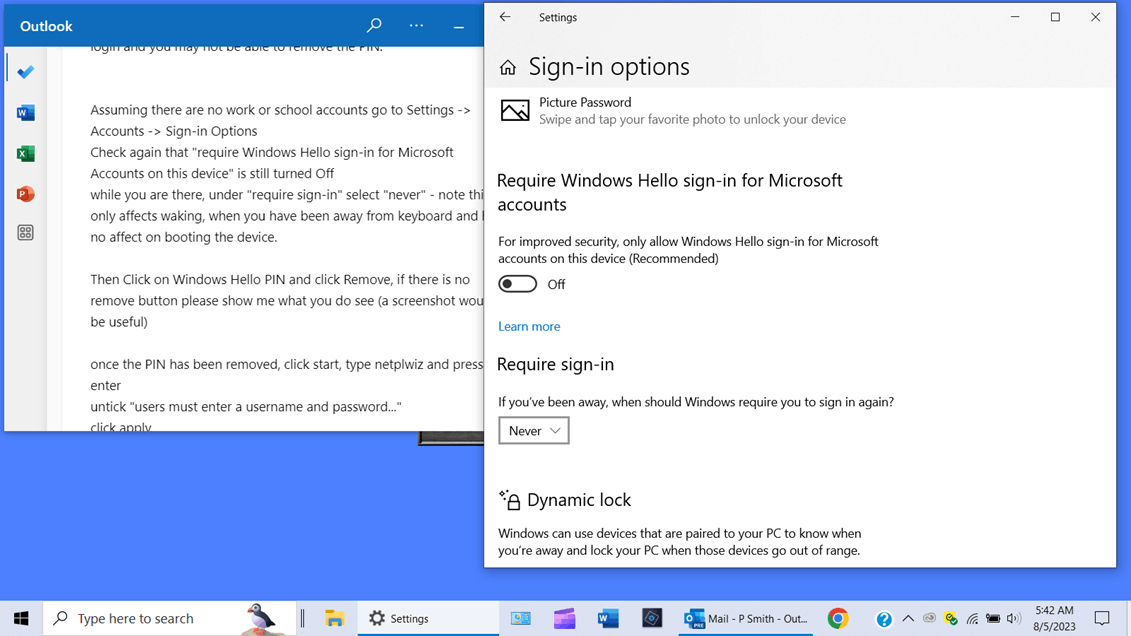Select the Picture Password option
Screen dimensions: 1131x636
672,111
